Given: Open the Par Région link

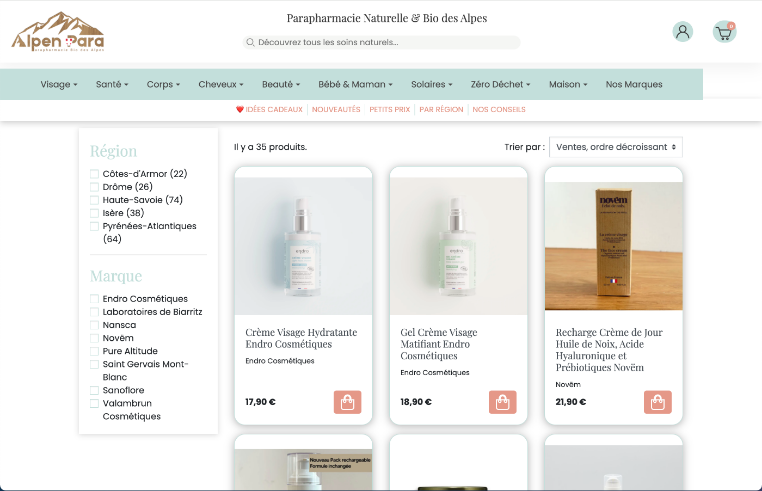Looking at the screenshot, I should (x=441, y=109).
